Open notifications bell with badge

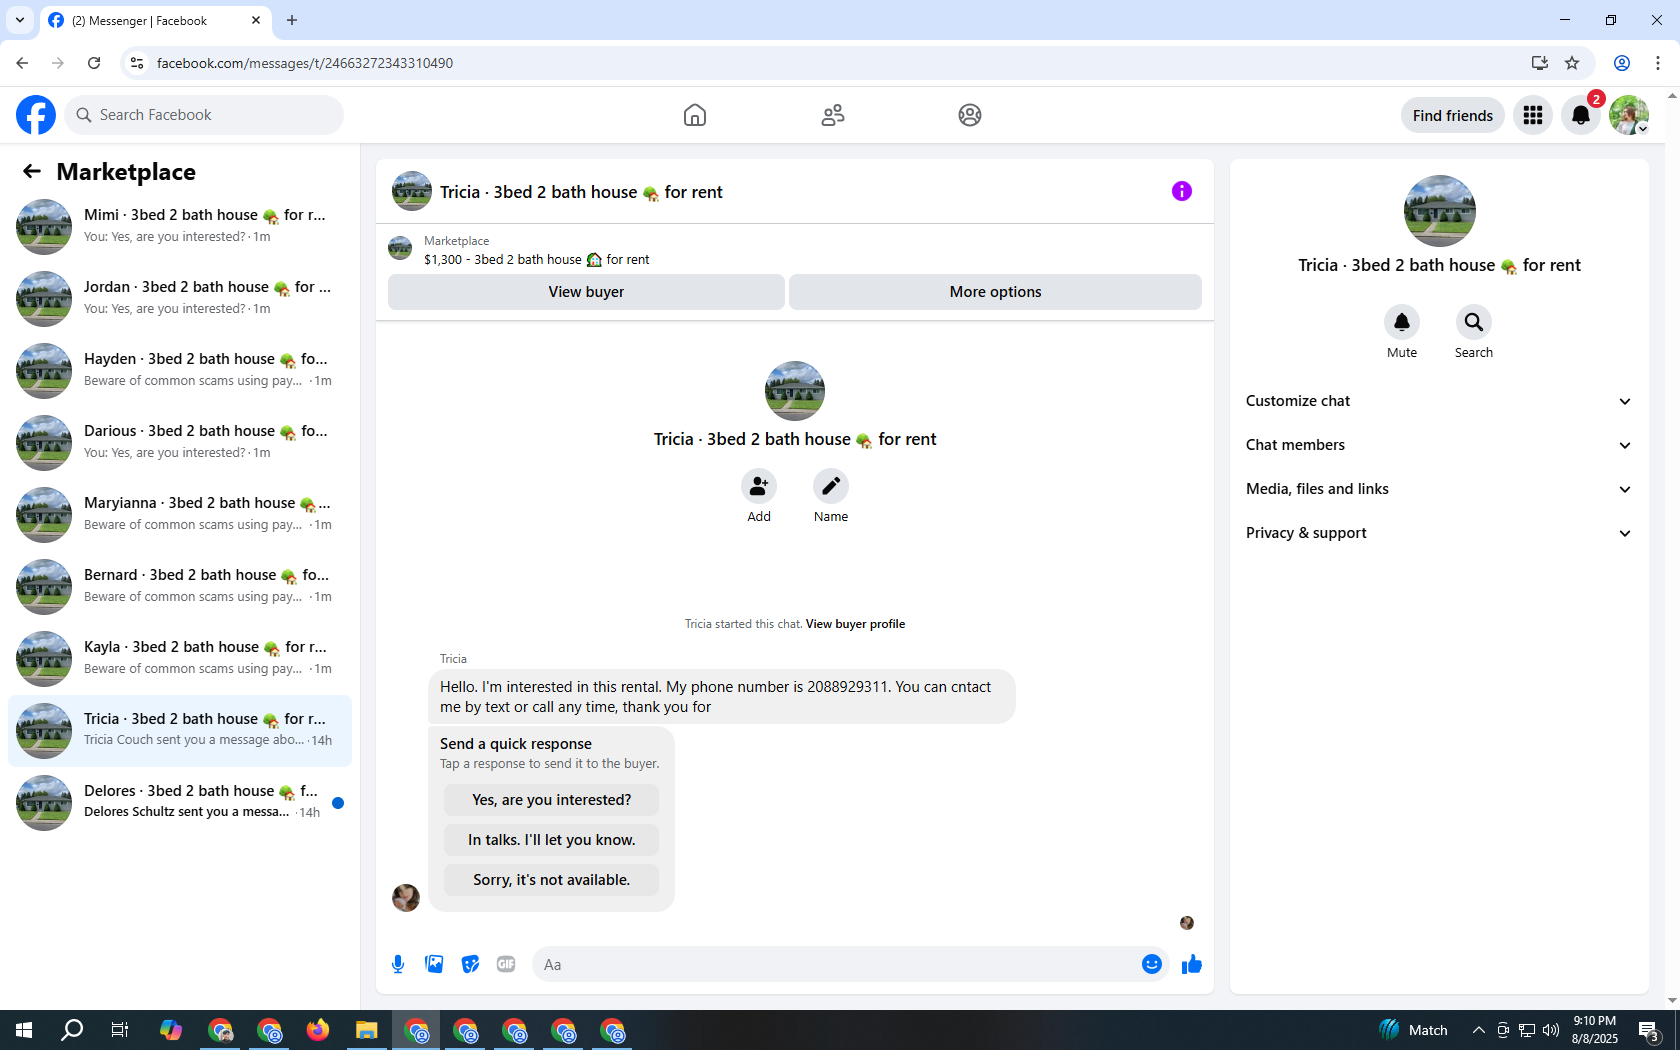(1581, 115)
